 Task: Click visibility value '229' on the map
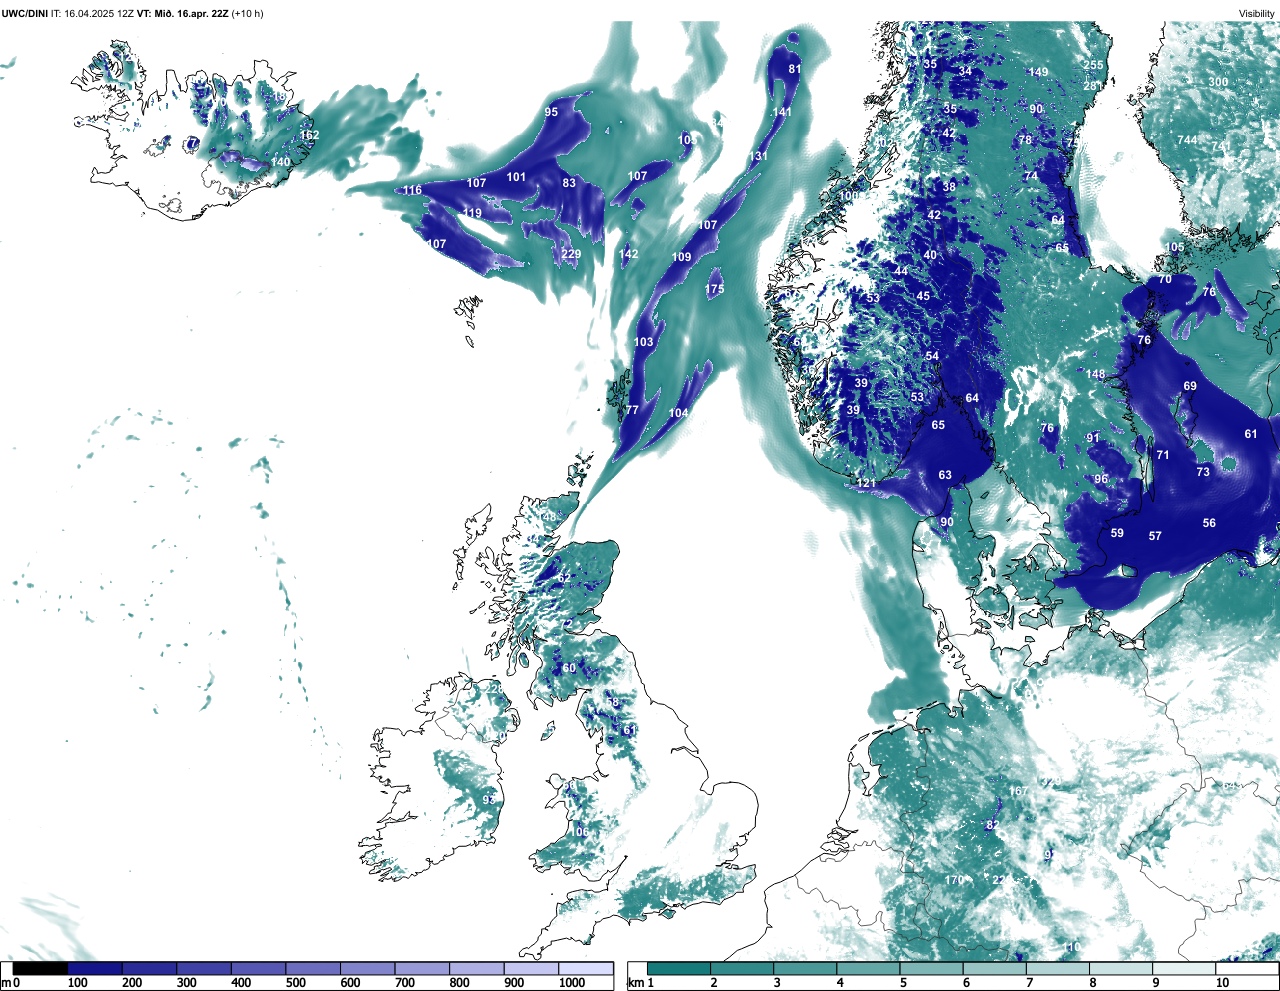click(x=571, y=254)
